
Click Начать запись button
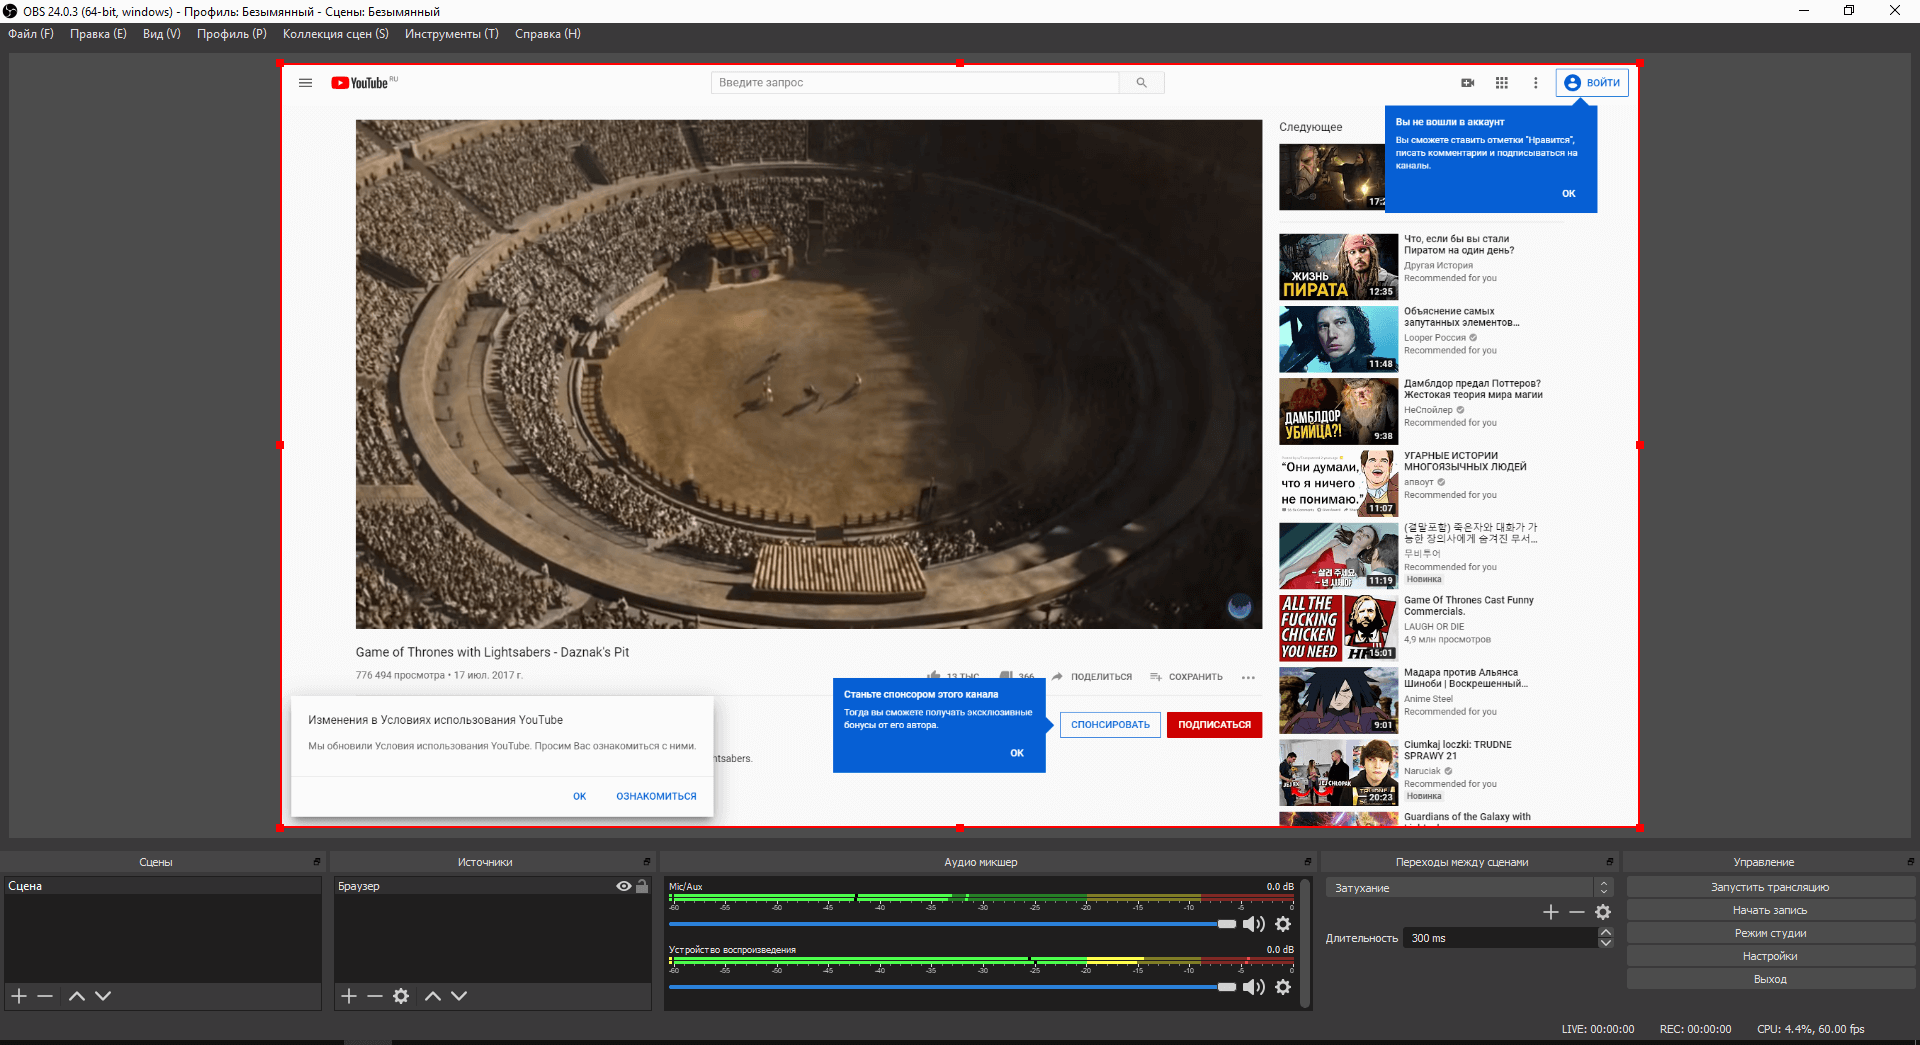(x=1770, y=910)
